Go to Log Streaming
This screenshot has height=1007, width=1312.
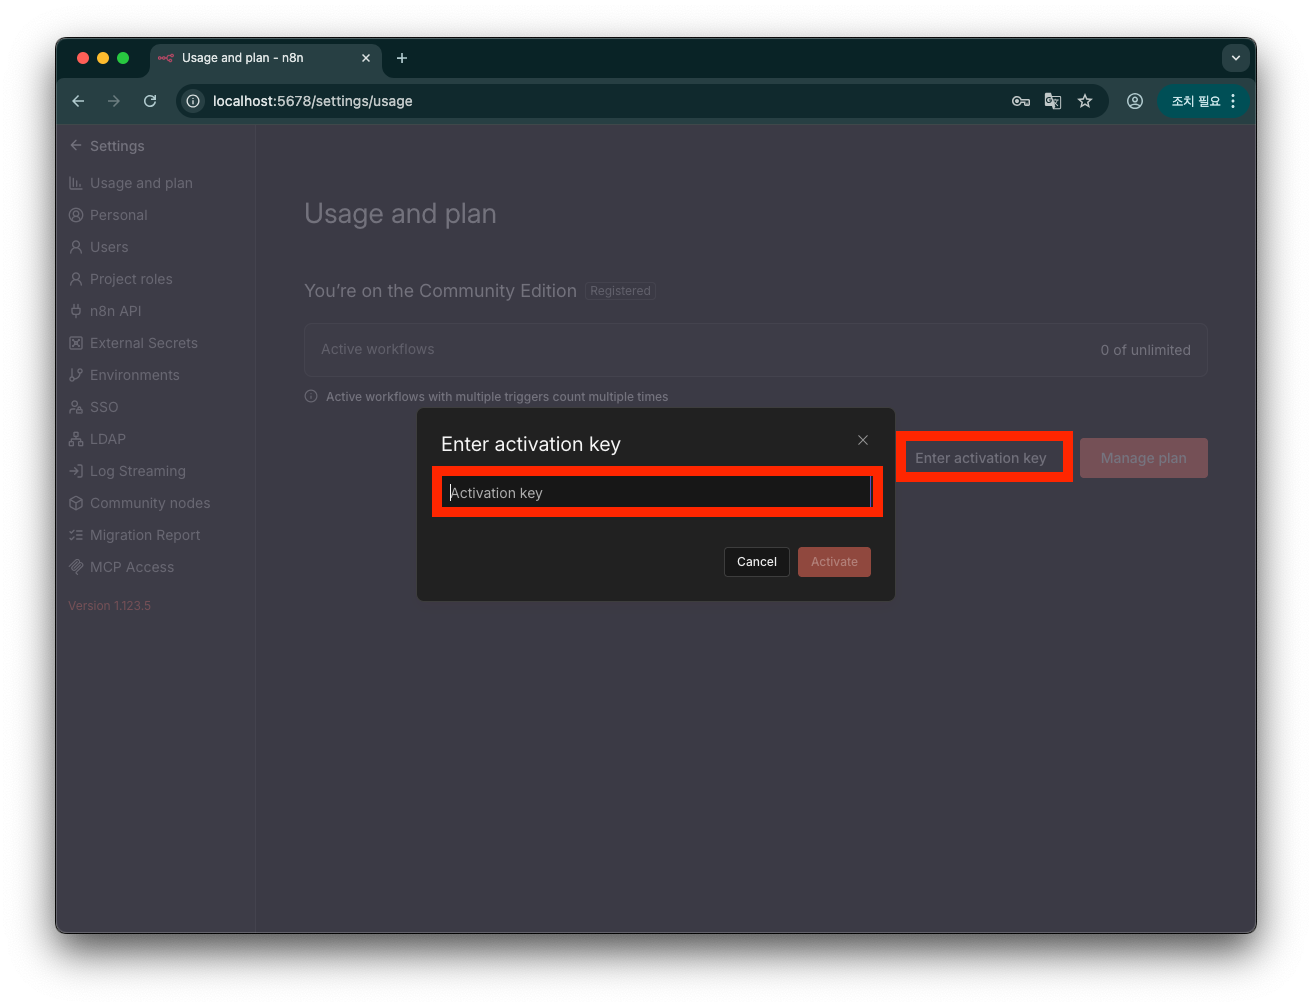[138, 471]
